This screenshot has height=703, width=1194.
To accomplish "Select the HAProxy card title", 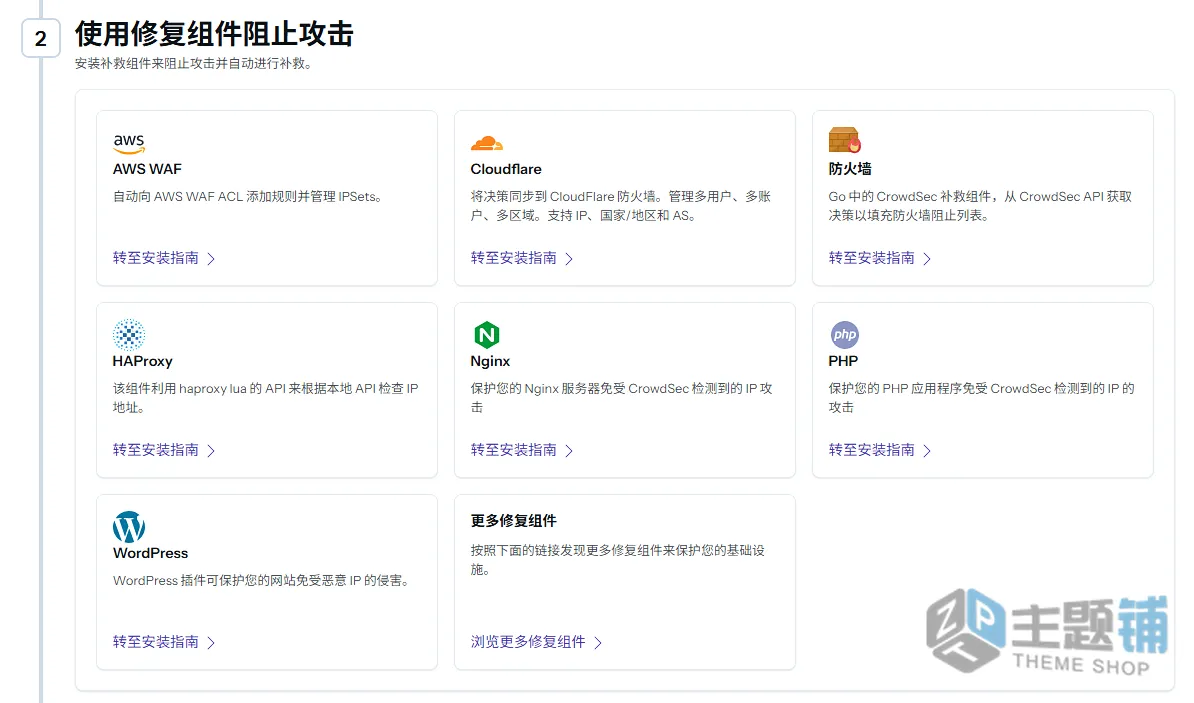I will tap(142, 361).
